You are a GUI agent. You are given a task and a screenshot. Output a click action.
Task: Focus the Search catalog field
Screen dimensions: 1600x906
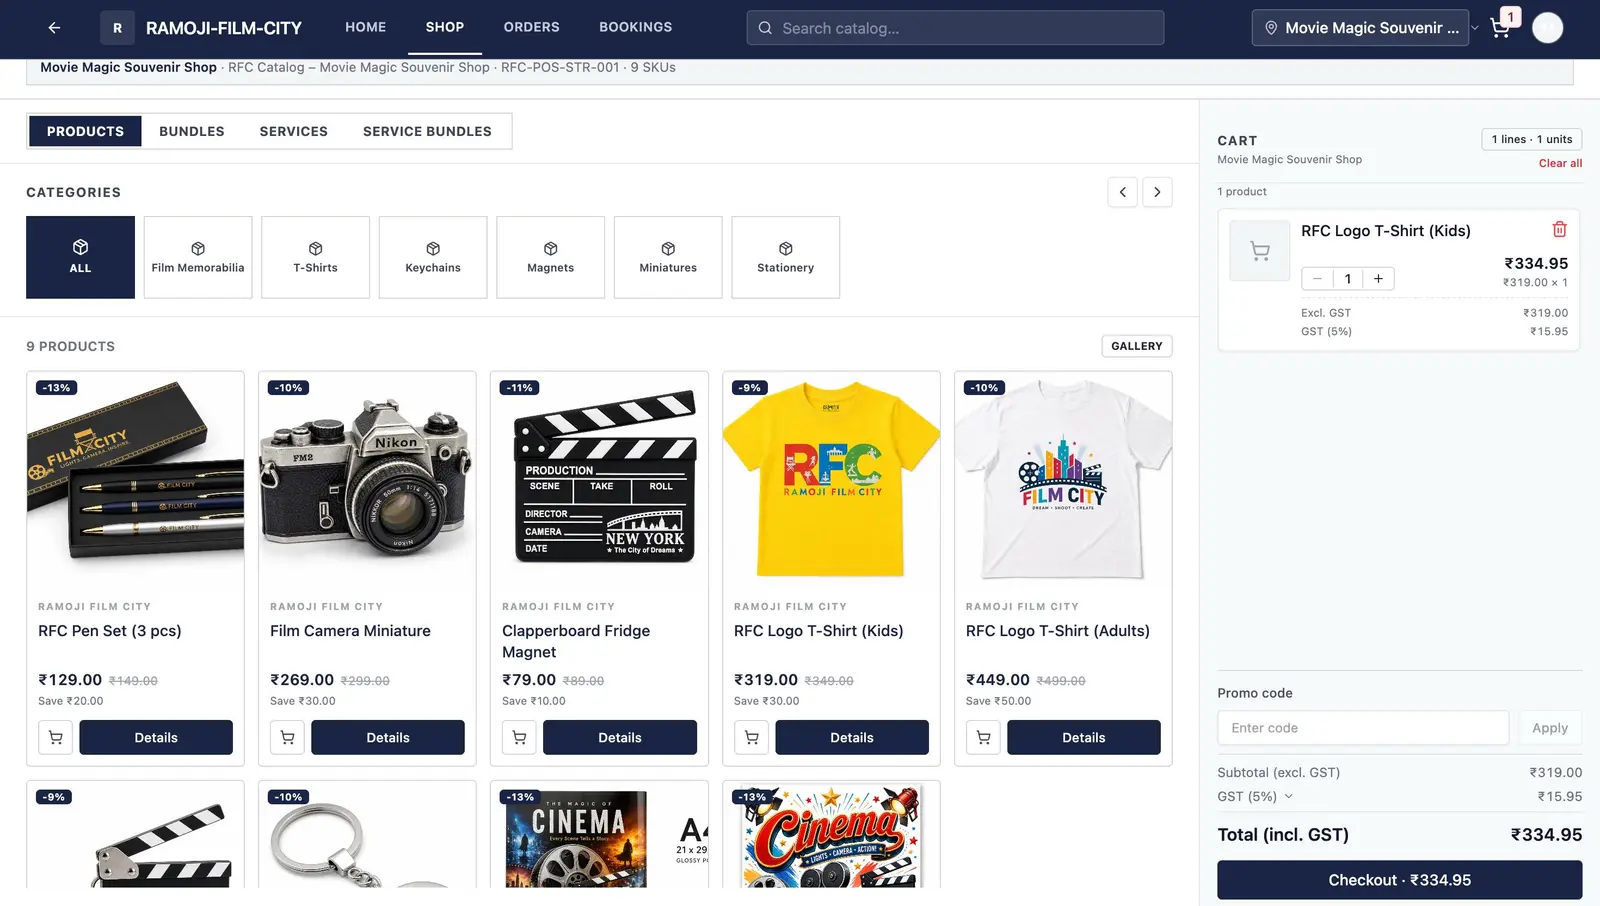[x=955, y=28]
